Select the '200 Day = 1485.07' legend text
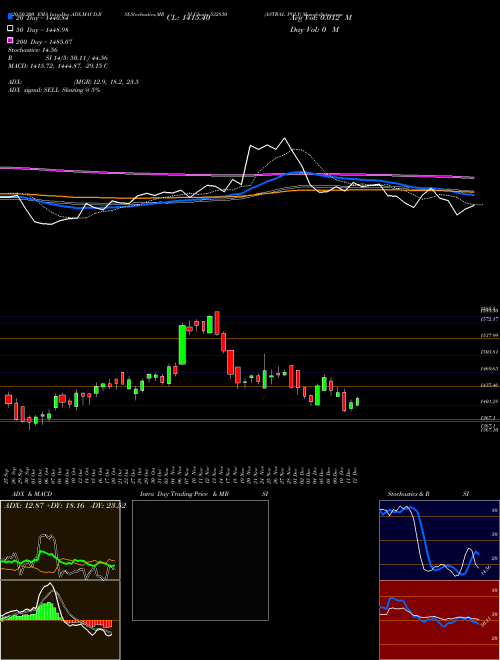 (44, 42)
